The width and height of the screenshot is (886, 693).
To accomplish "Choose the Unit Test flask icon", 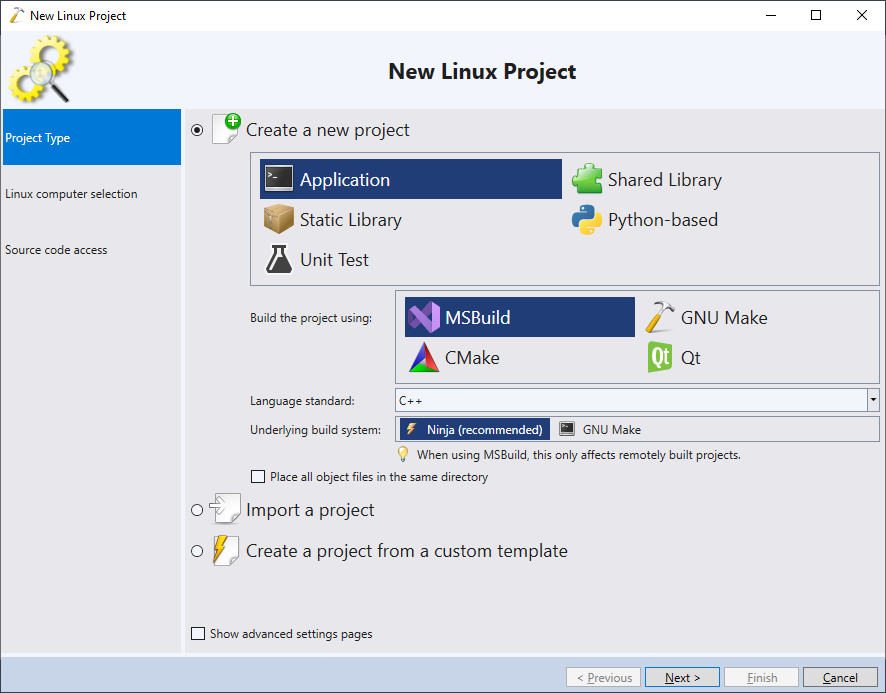I will [279, 259].
